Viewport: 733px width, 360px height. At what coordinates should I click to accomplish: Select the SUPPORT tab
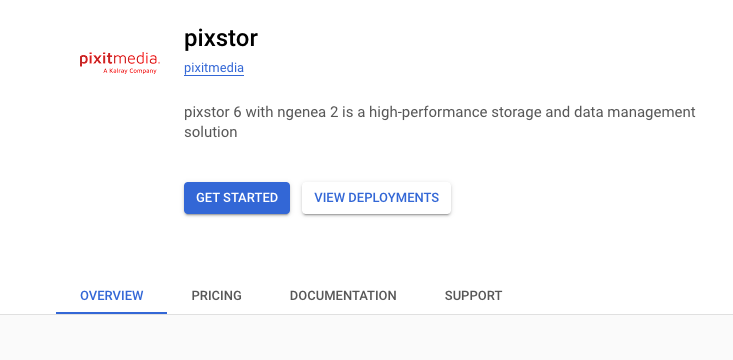point(473,295)
